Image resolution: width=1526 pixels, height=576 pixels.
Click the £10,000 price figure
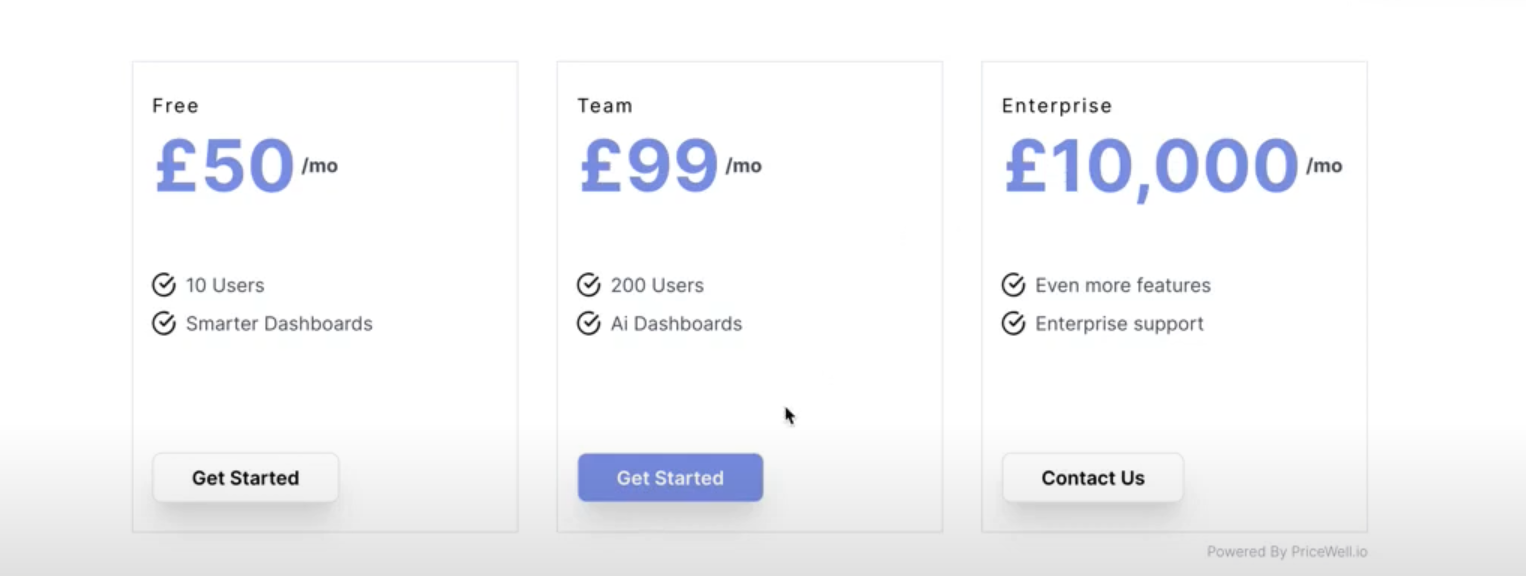pos(1151,166)
